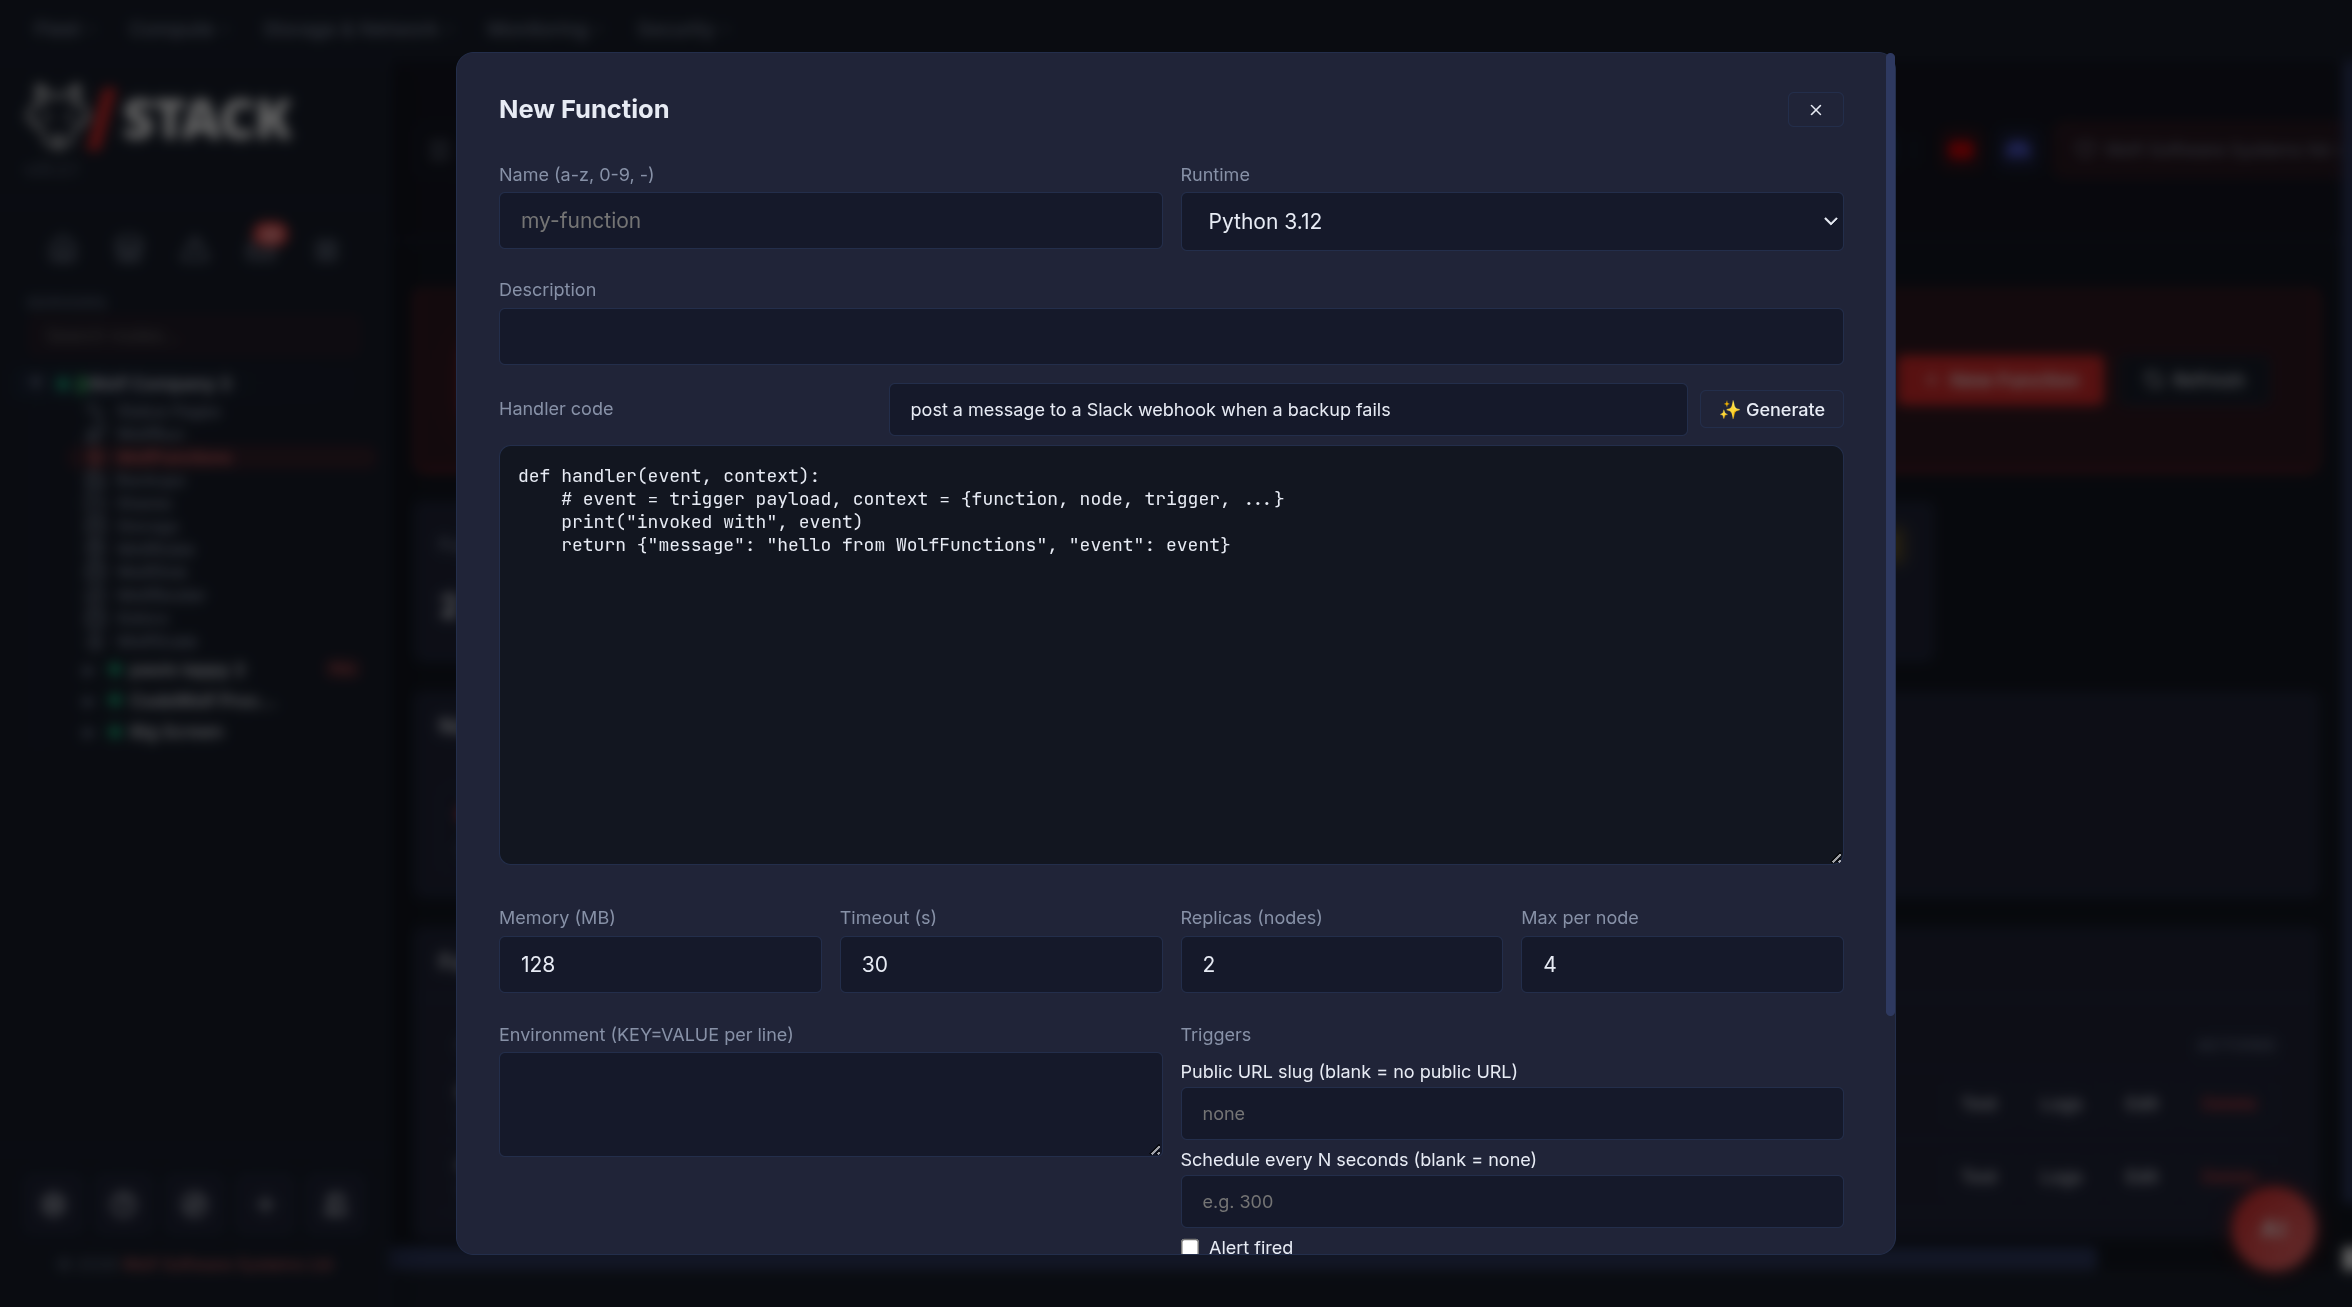
Task: Click the dialog's vertical scrollbar
Action: [1889, 535]
